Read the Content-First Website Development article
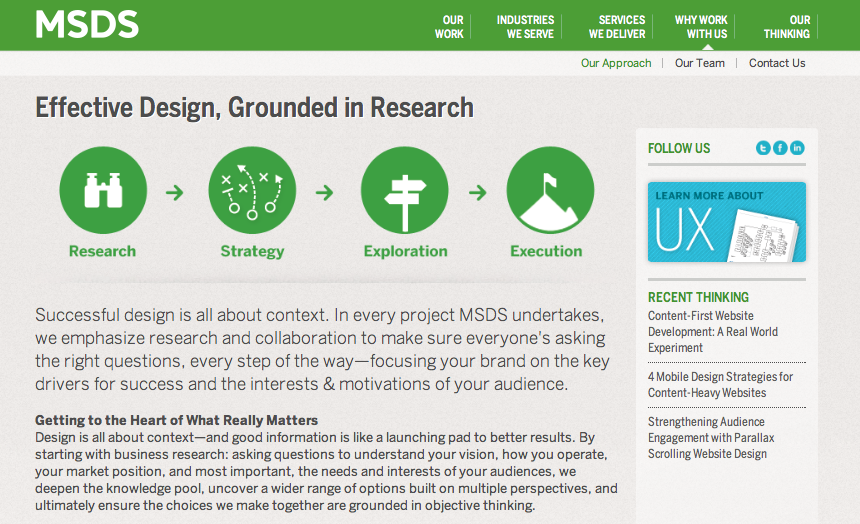Viewport: 860px width, 524px height. pyautogui.click(x=712, y=332)
